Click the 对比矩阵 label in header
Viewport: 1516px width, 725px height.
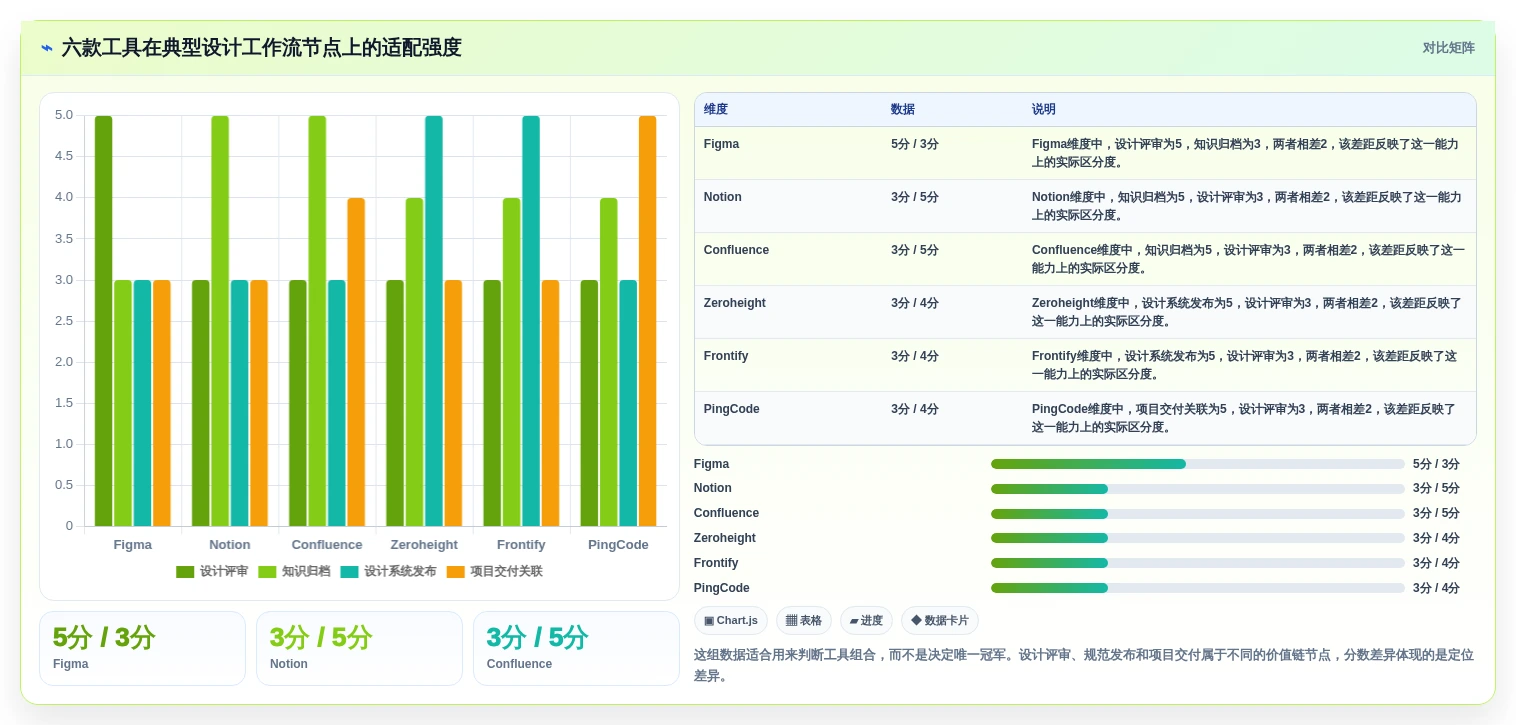1449,48
